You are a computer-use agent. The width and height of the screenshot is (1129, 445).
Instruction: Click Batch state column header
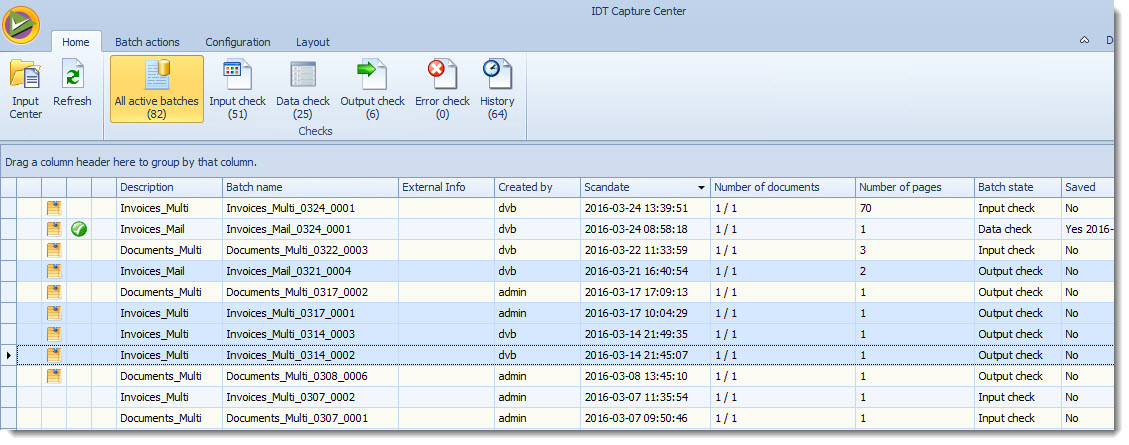tap(1017, 187)
